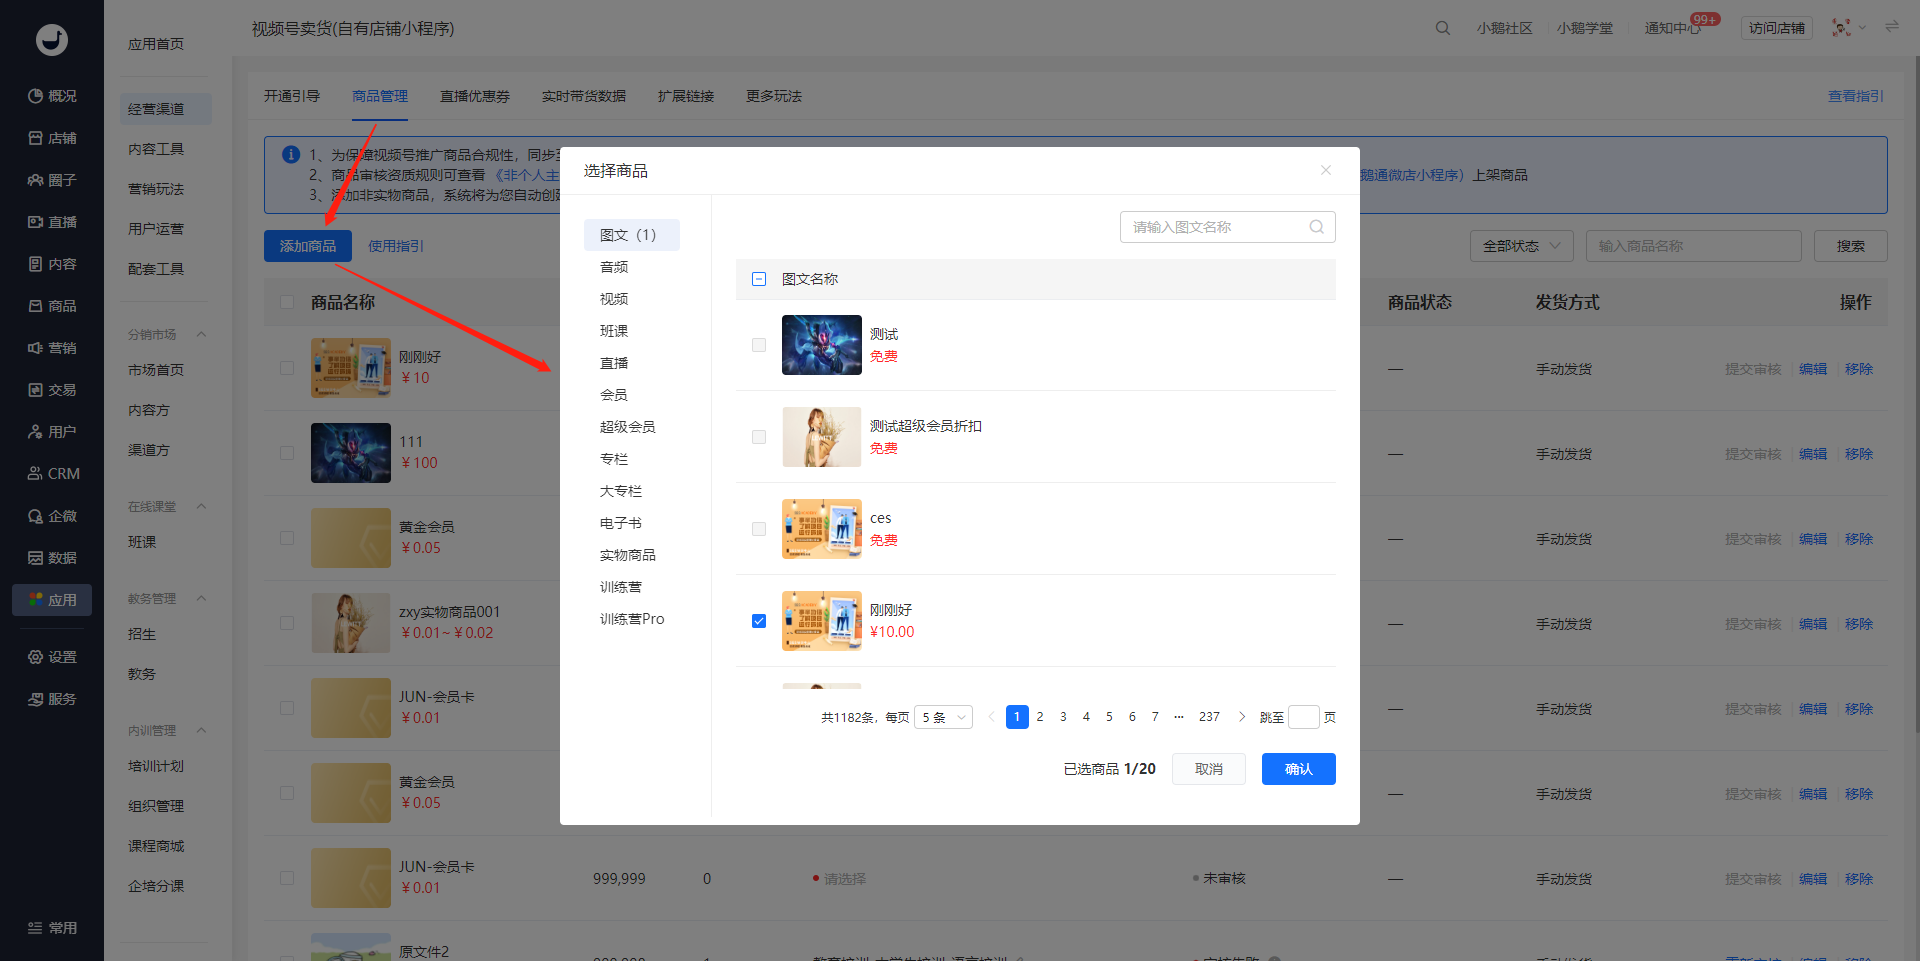Image resolution: width=1920 pixels, height=961 pixels.
Task: Go to page 2 in pagination
Action: [x=1040, y=717]
